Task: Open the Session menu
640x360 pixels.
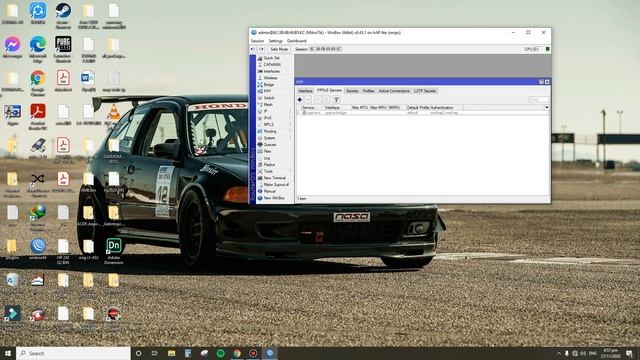Action: click(257, 41)
